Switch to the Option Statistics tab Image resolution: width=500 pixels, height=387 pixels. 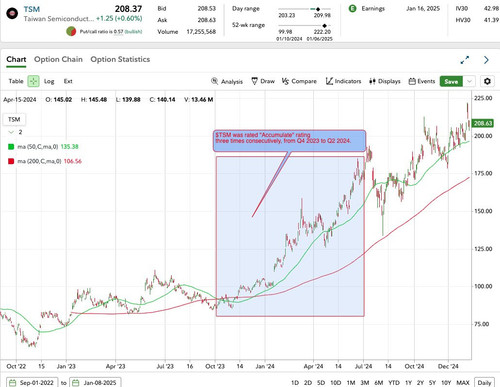120,60
